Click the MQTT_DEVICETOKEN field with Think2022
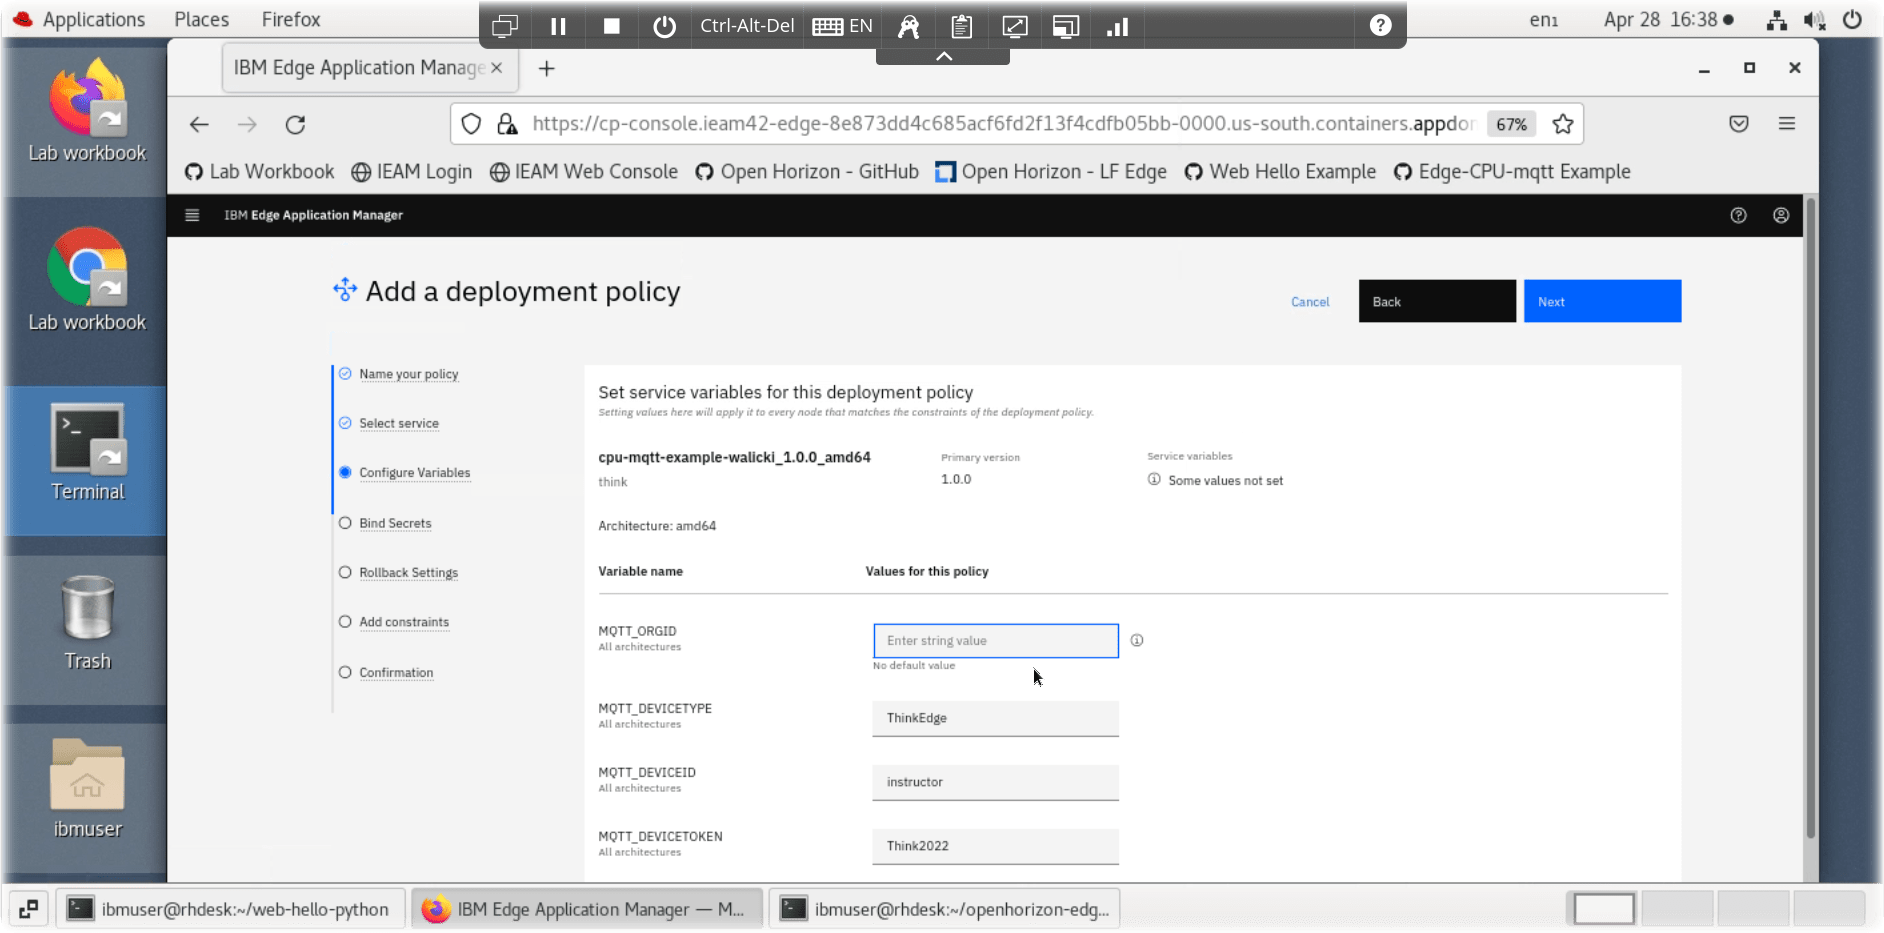 pos(995,846)
